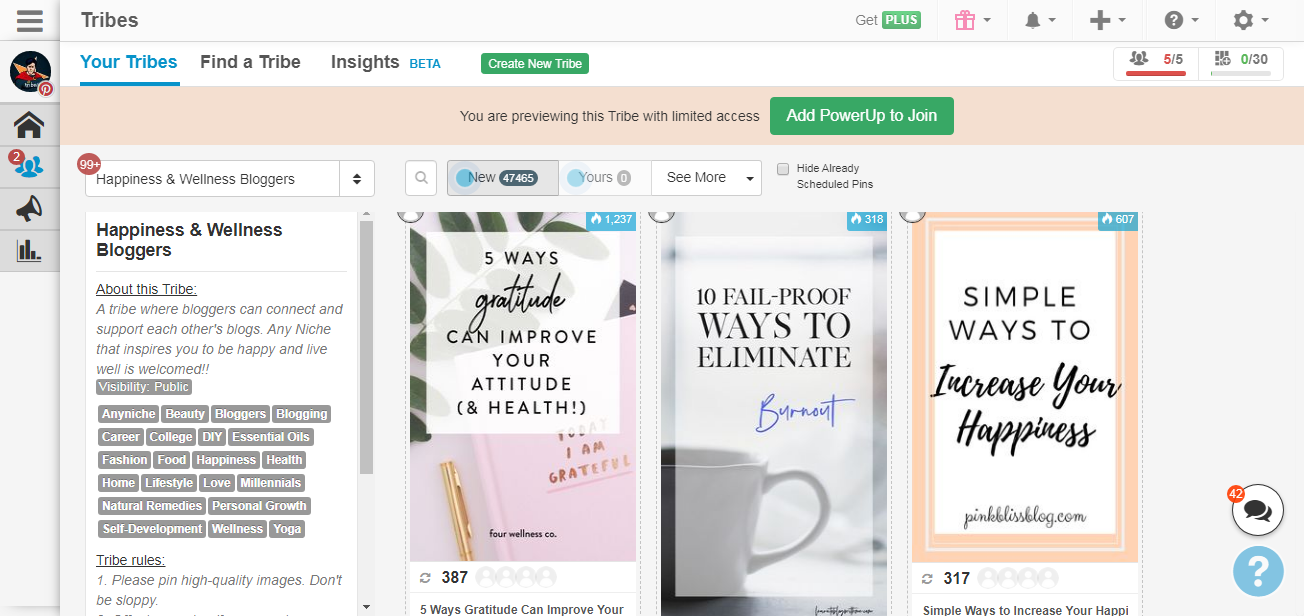Go to Home in the left sidebar

pyautogui.click(x=29, y=125)
